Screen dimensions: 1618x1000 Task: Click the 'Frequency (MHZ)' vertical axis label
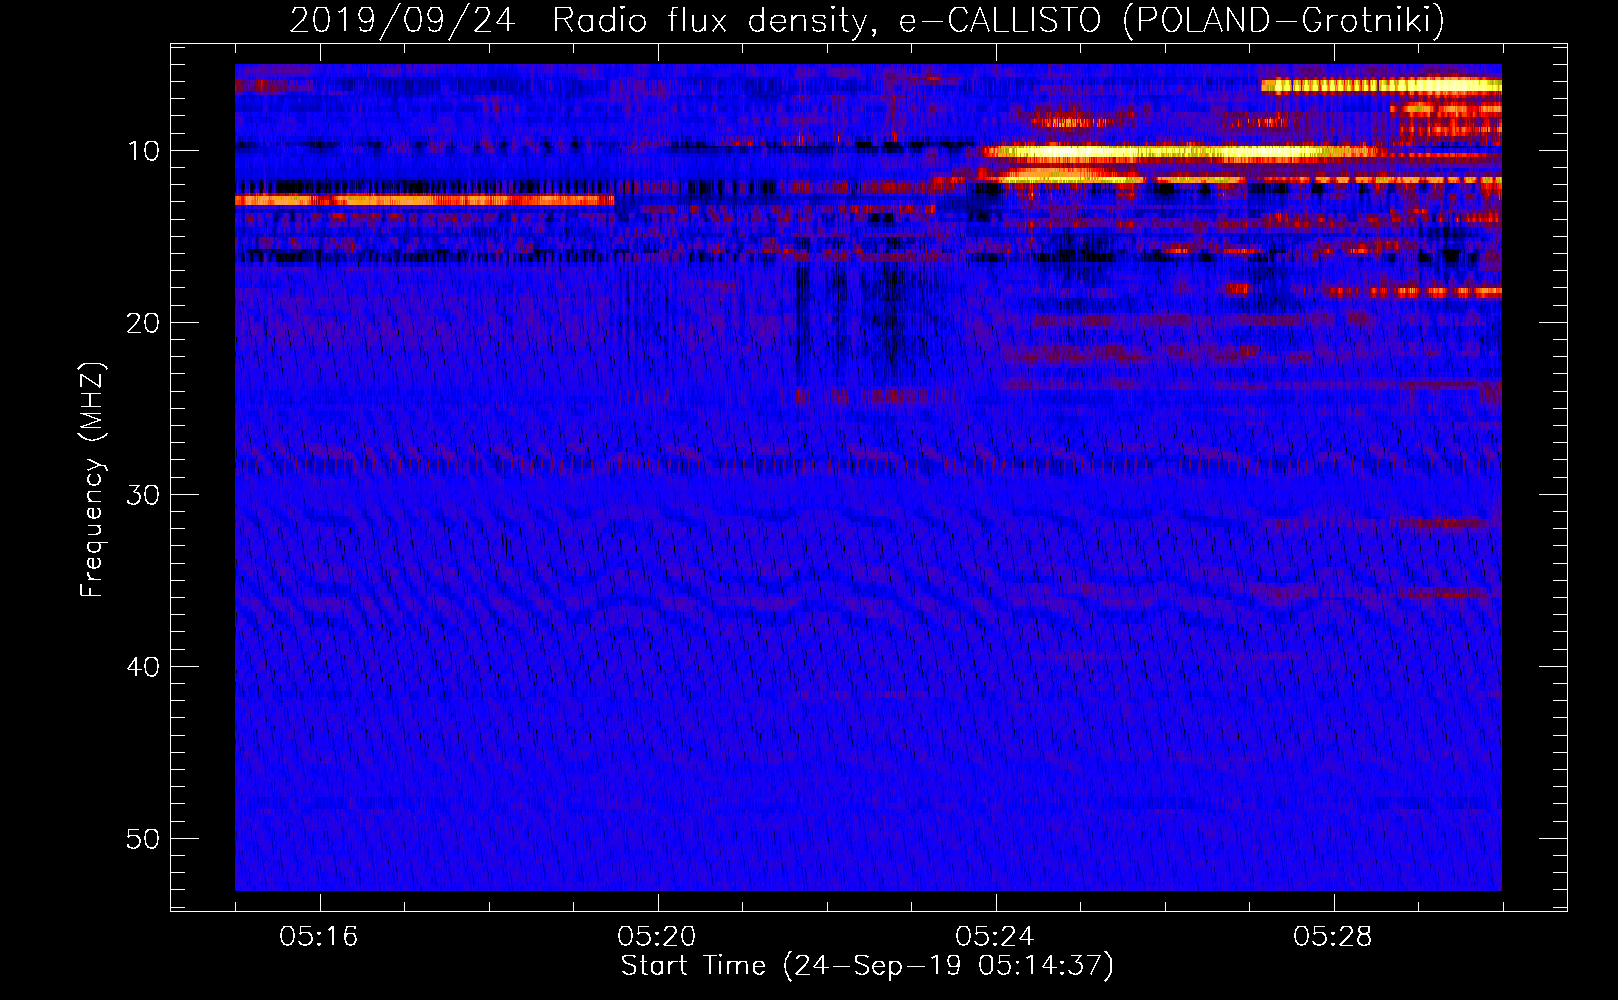(x=92, y=480)
